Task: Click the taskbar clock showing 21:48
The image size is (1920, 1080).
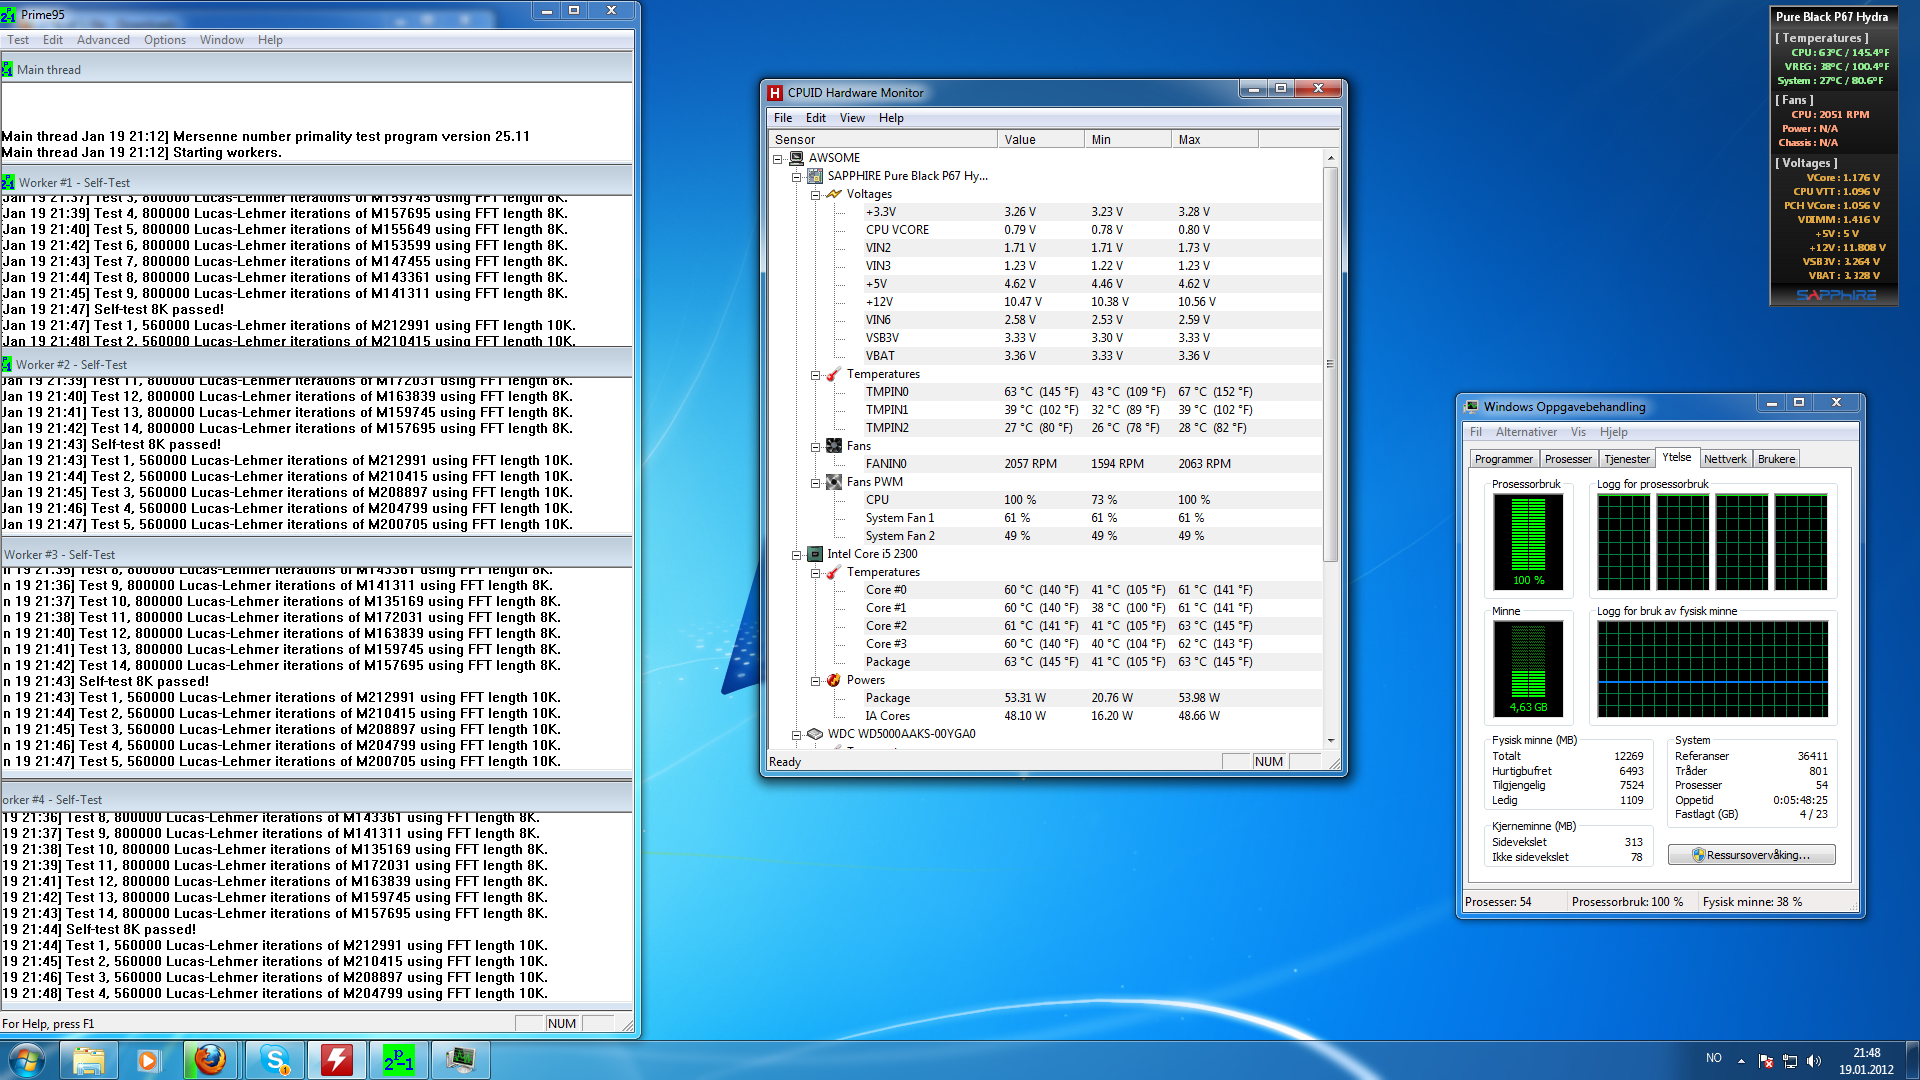Action: point(1866,1061)
